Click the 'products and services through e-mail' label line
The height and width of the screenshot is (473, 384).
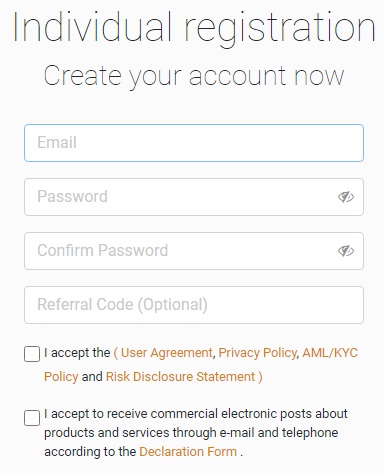[x=149, y=433]
